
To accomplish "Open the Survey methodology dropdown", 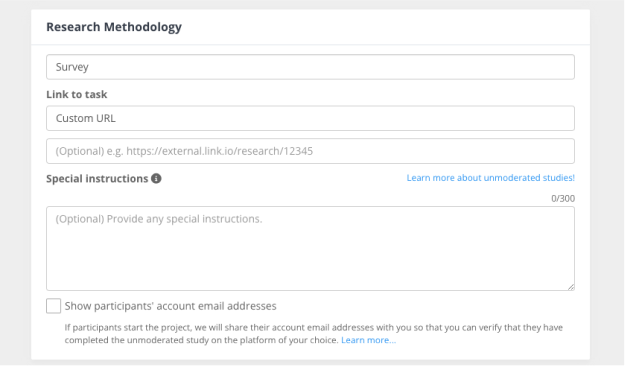I will click(310, 67).
